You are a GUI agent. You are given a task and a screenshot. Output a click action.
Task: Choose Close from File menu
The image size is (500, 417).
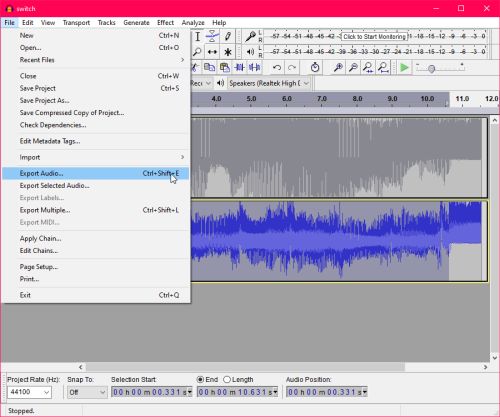(96, 76)
